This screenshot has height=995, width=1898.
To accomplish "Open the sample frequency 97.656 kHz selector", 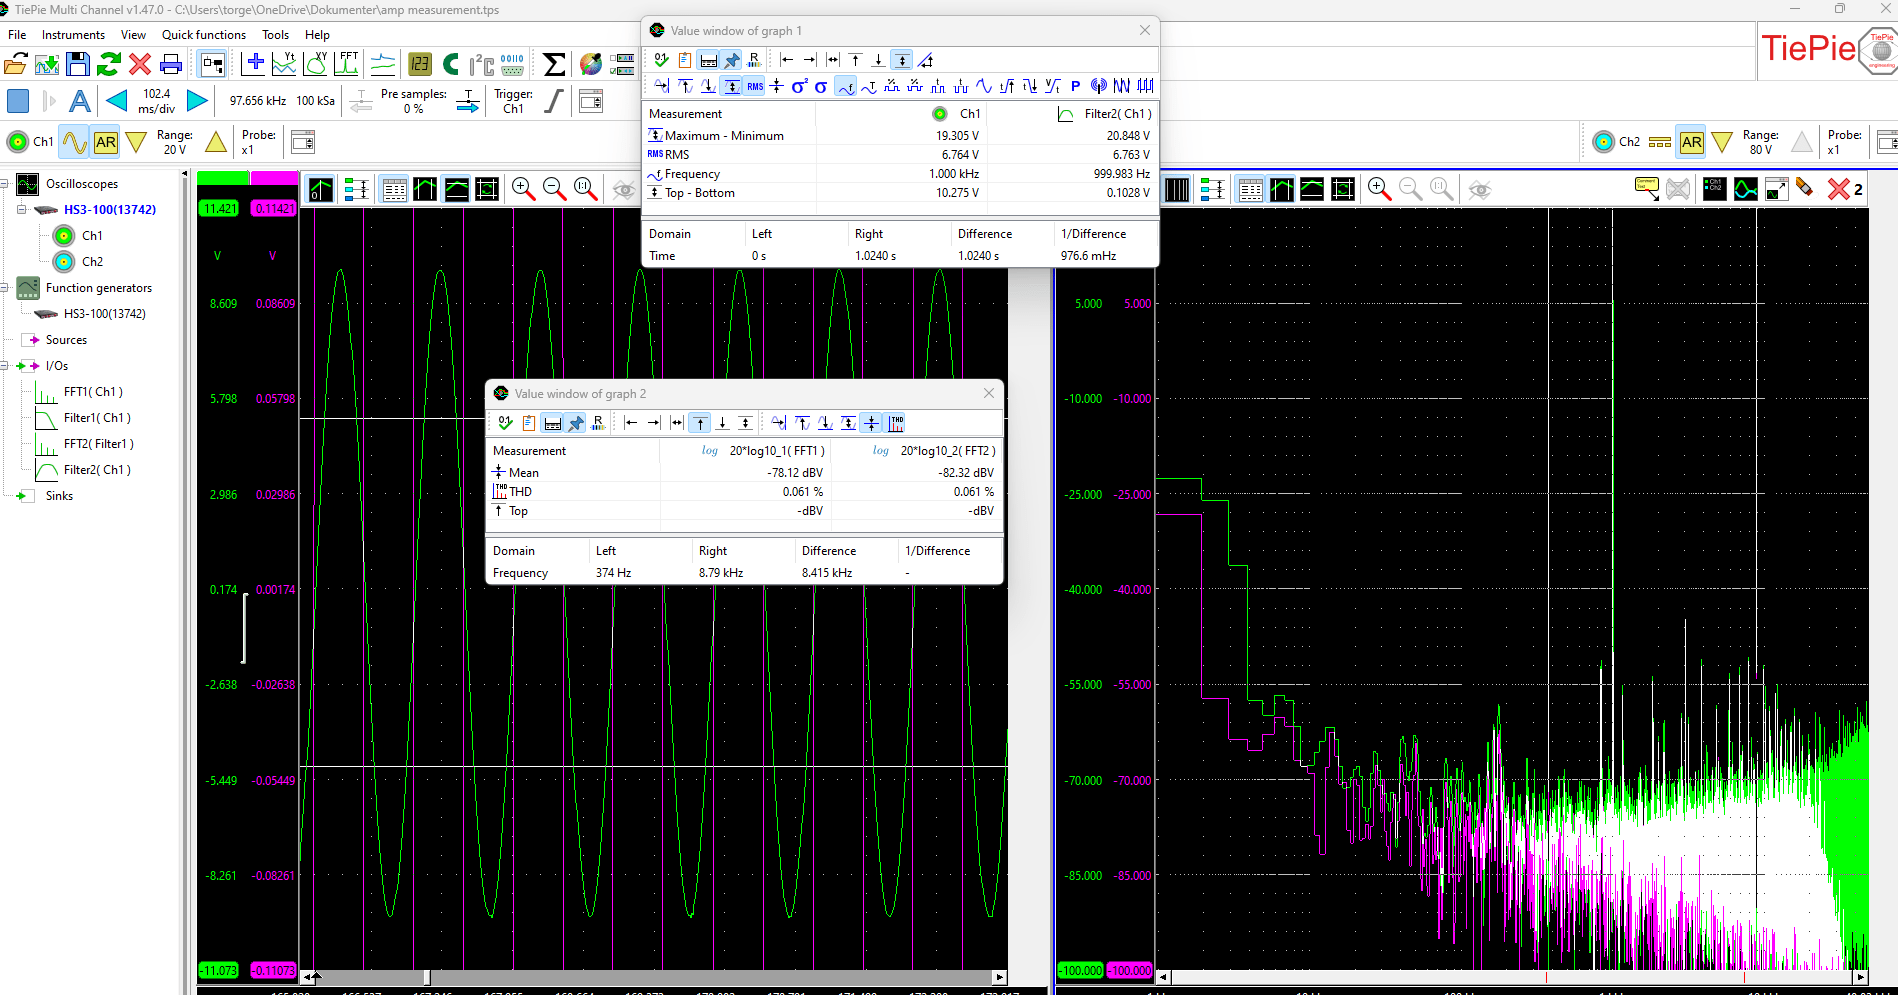I will pos(257,101).
